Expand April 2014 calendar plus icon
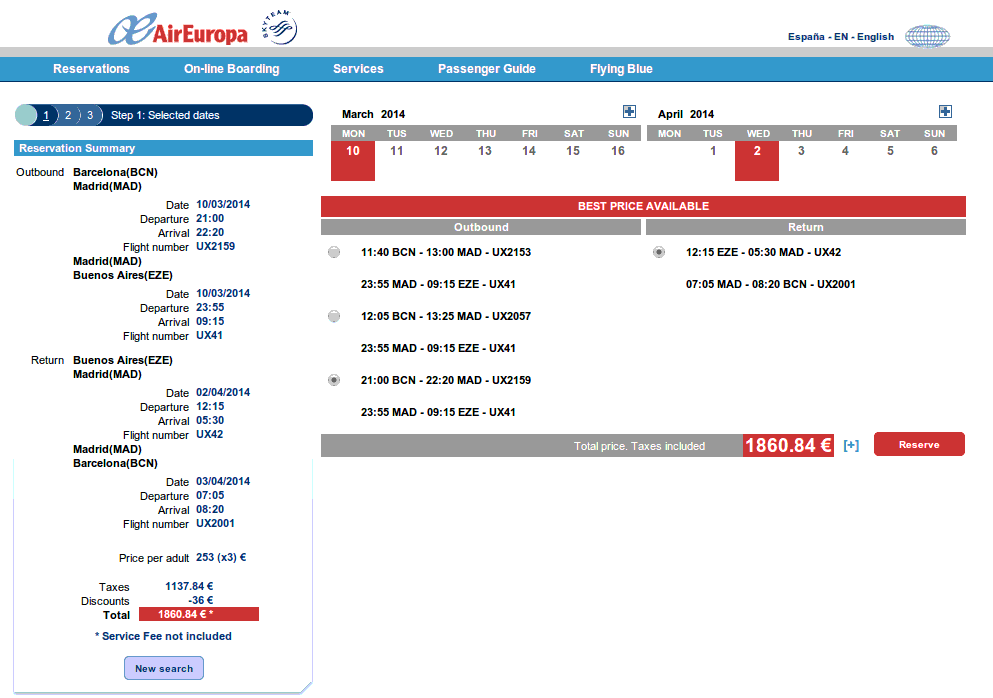Screen dimensions: 993x698 tap(945, 111)
